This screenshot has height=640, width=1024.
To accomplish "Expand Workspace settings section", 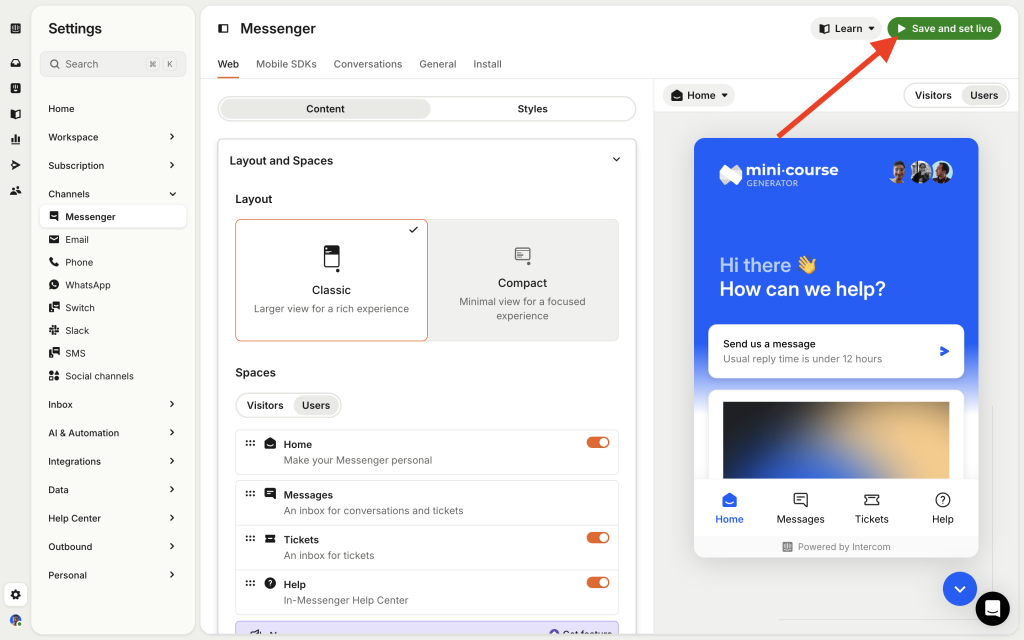I will click(x=113, y=137).
